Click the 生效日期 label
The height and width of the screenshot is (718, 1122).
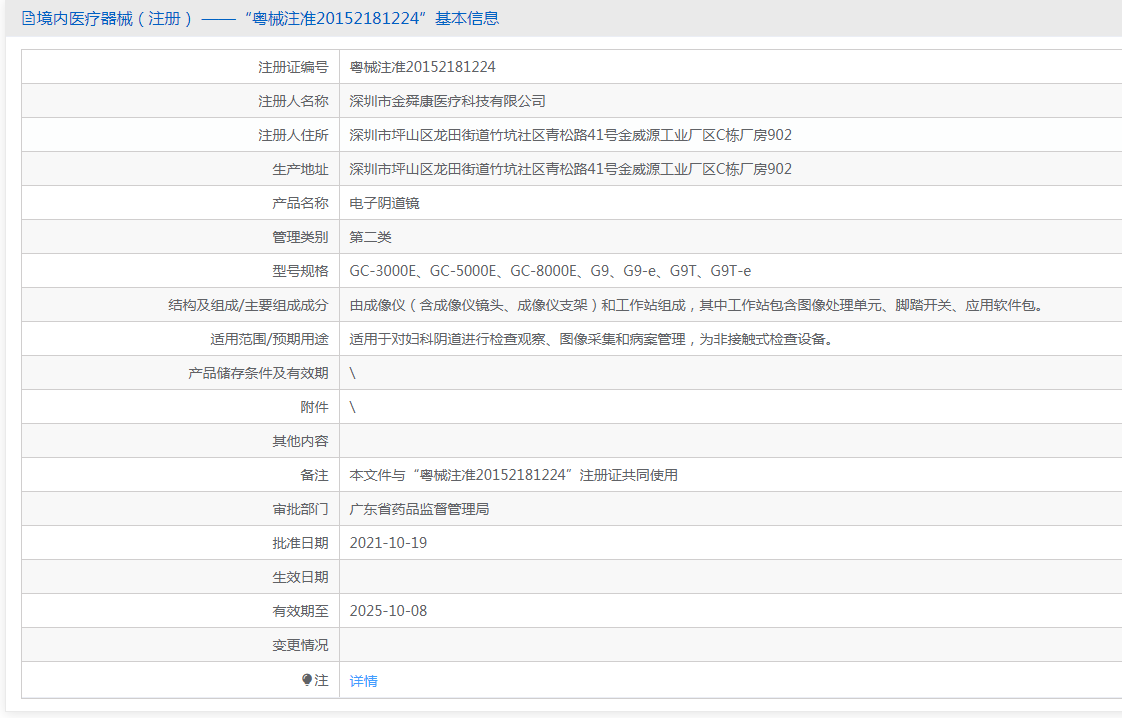coord(301,577)
